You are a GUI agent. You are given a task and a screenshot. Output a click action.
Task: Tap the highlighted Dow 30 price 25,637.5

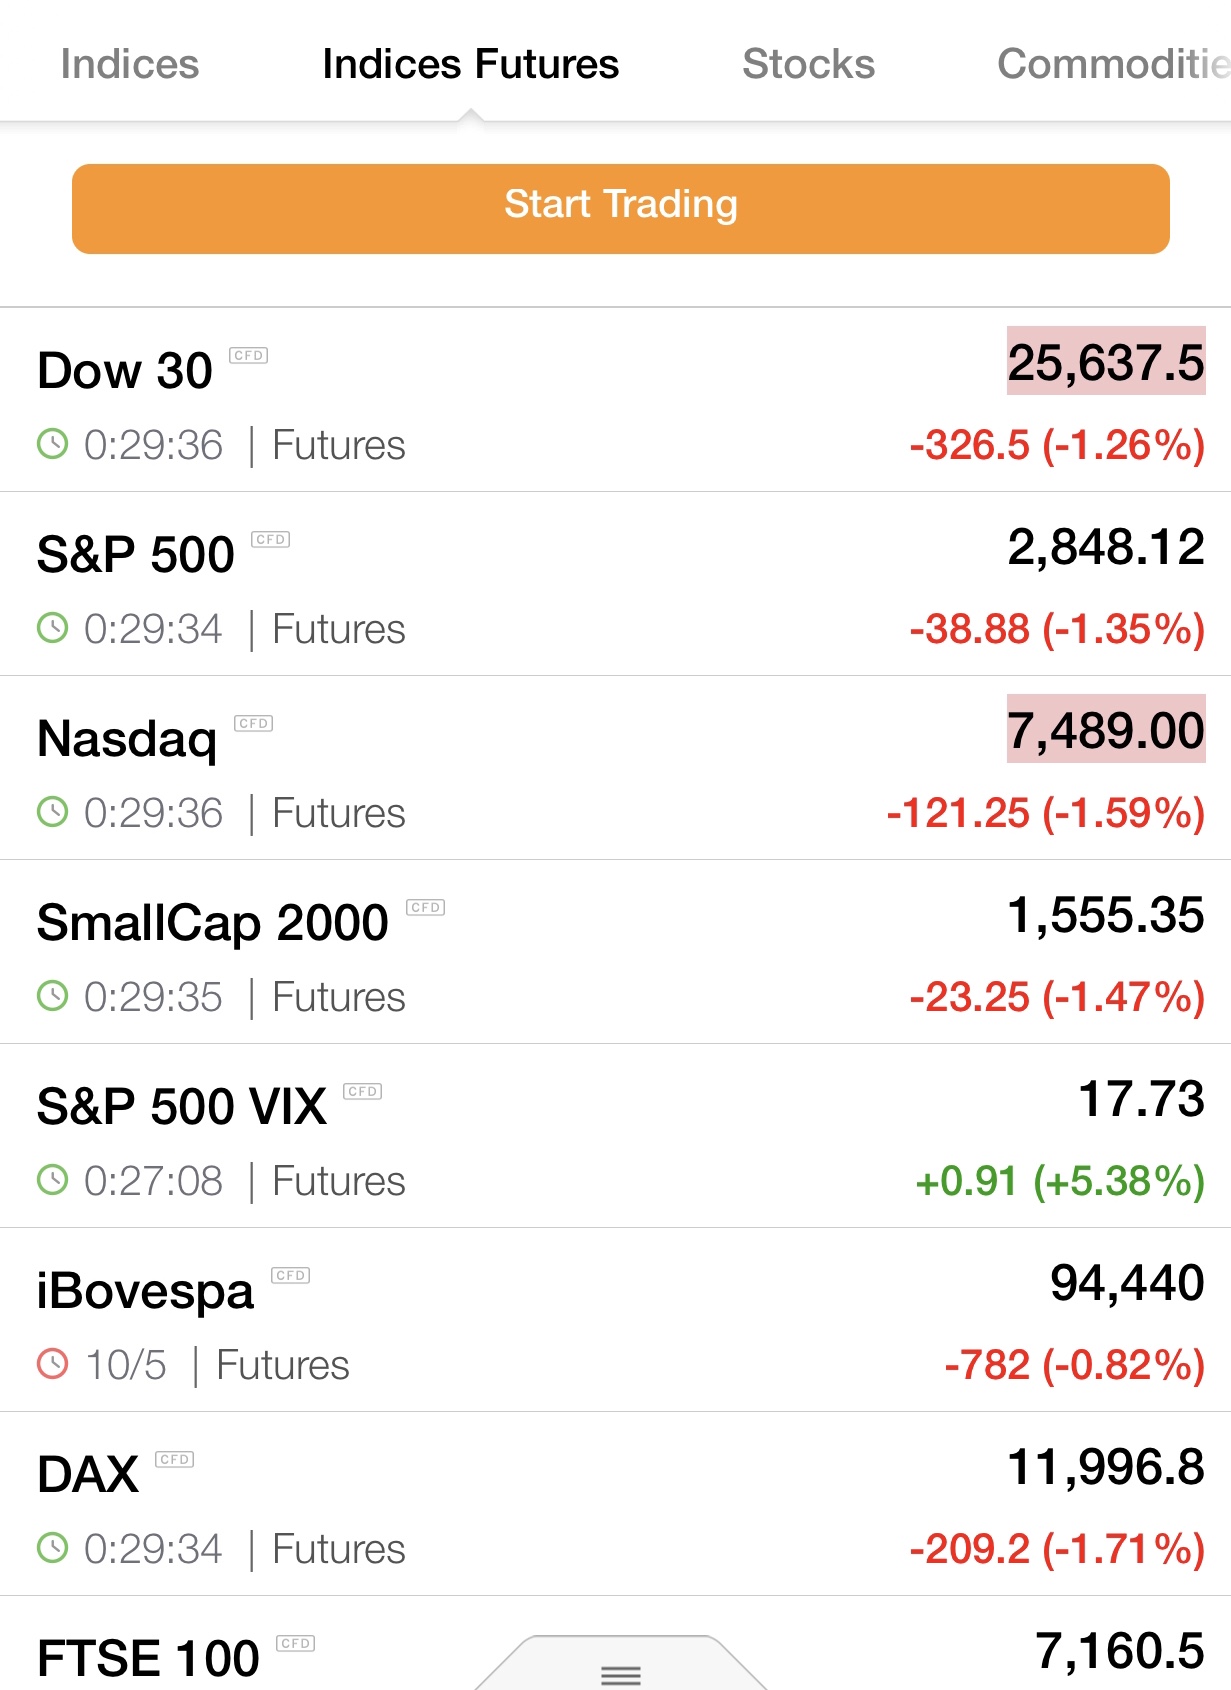(x=1105, y=362)
